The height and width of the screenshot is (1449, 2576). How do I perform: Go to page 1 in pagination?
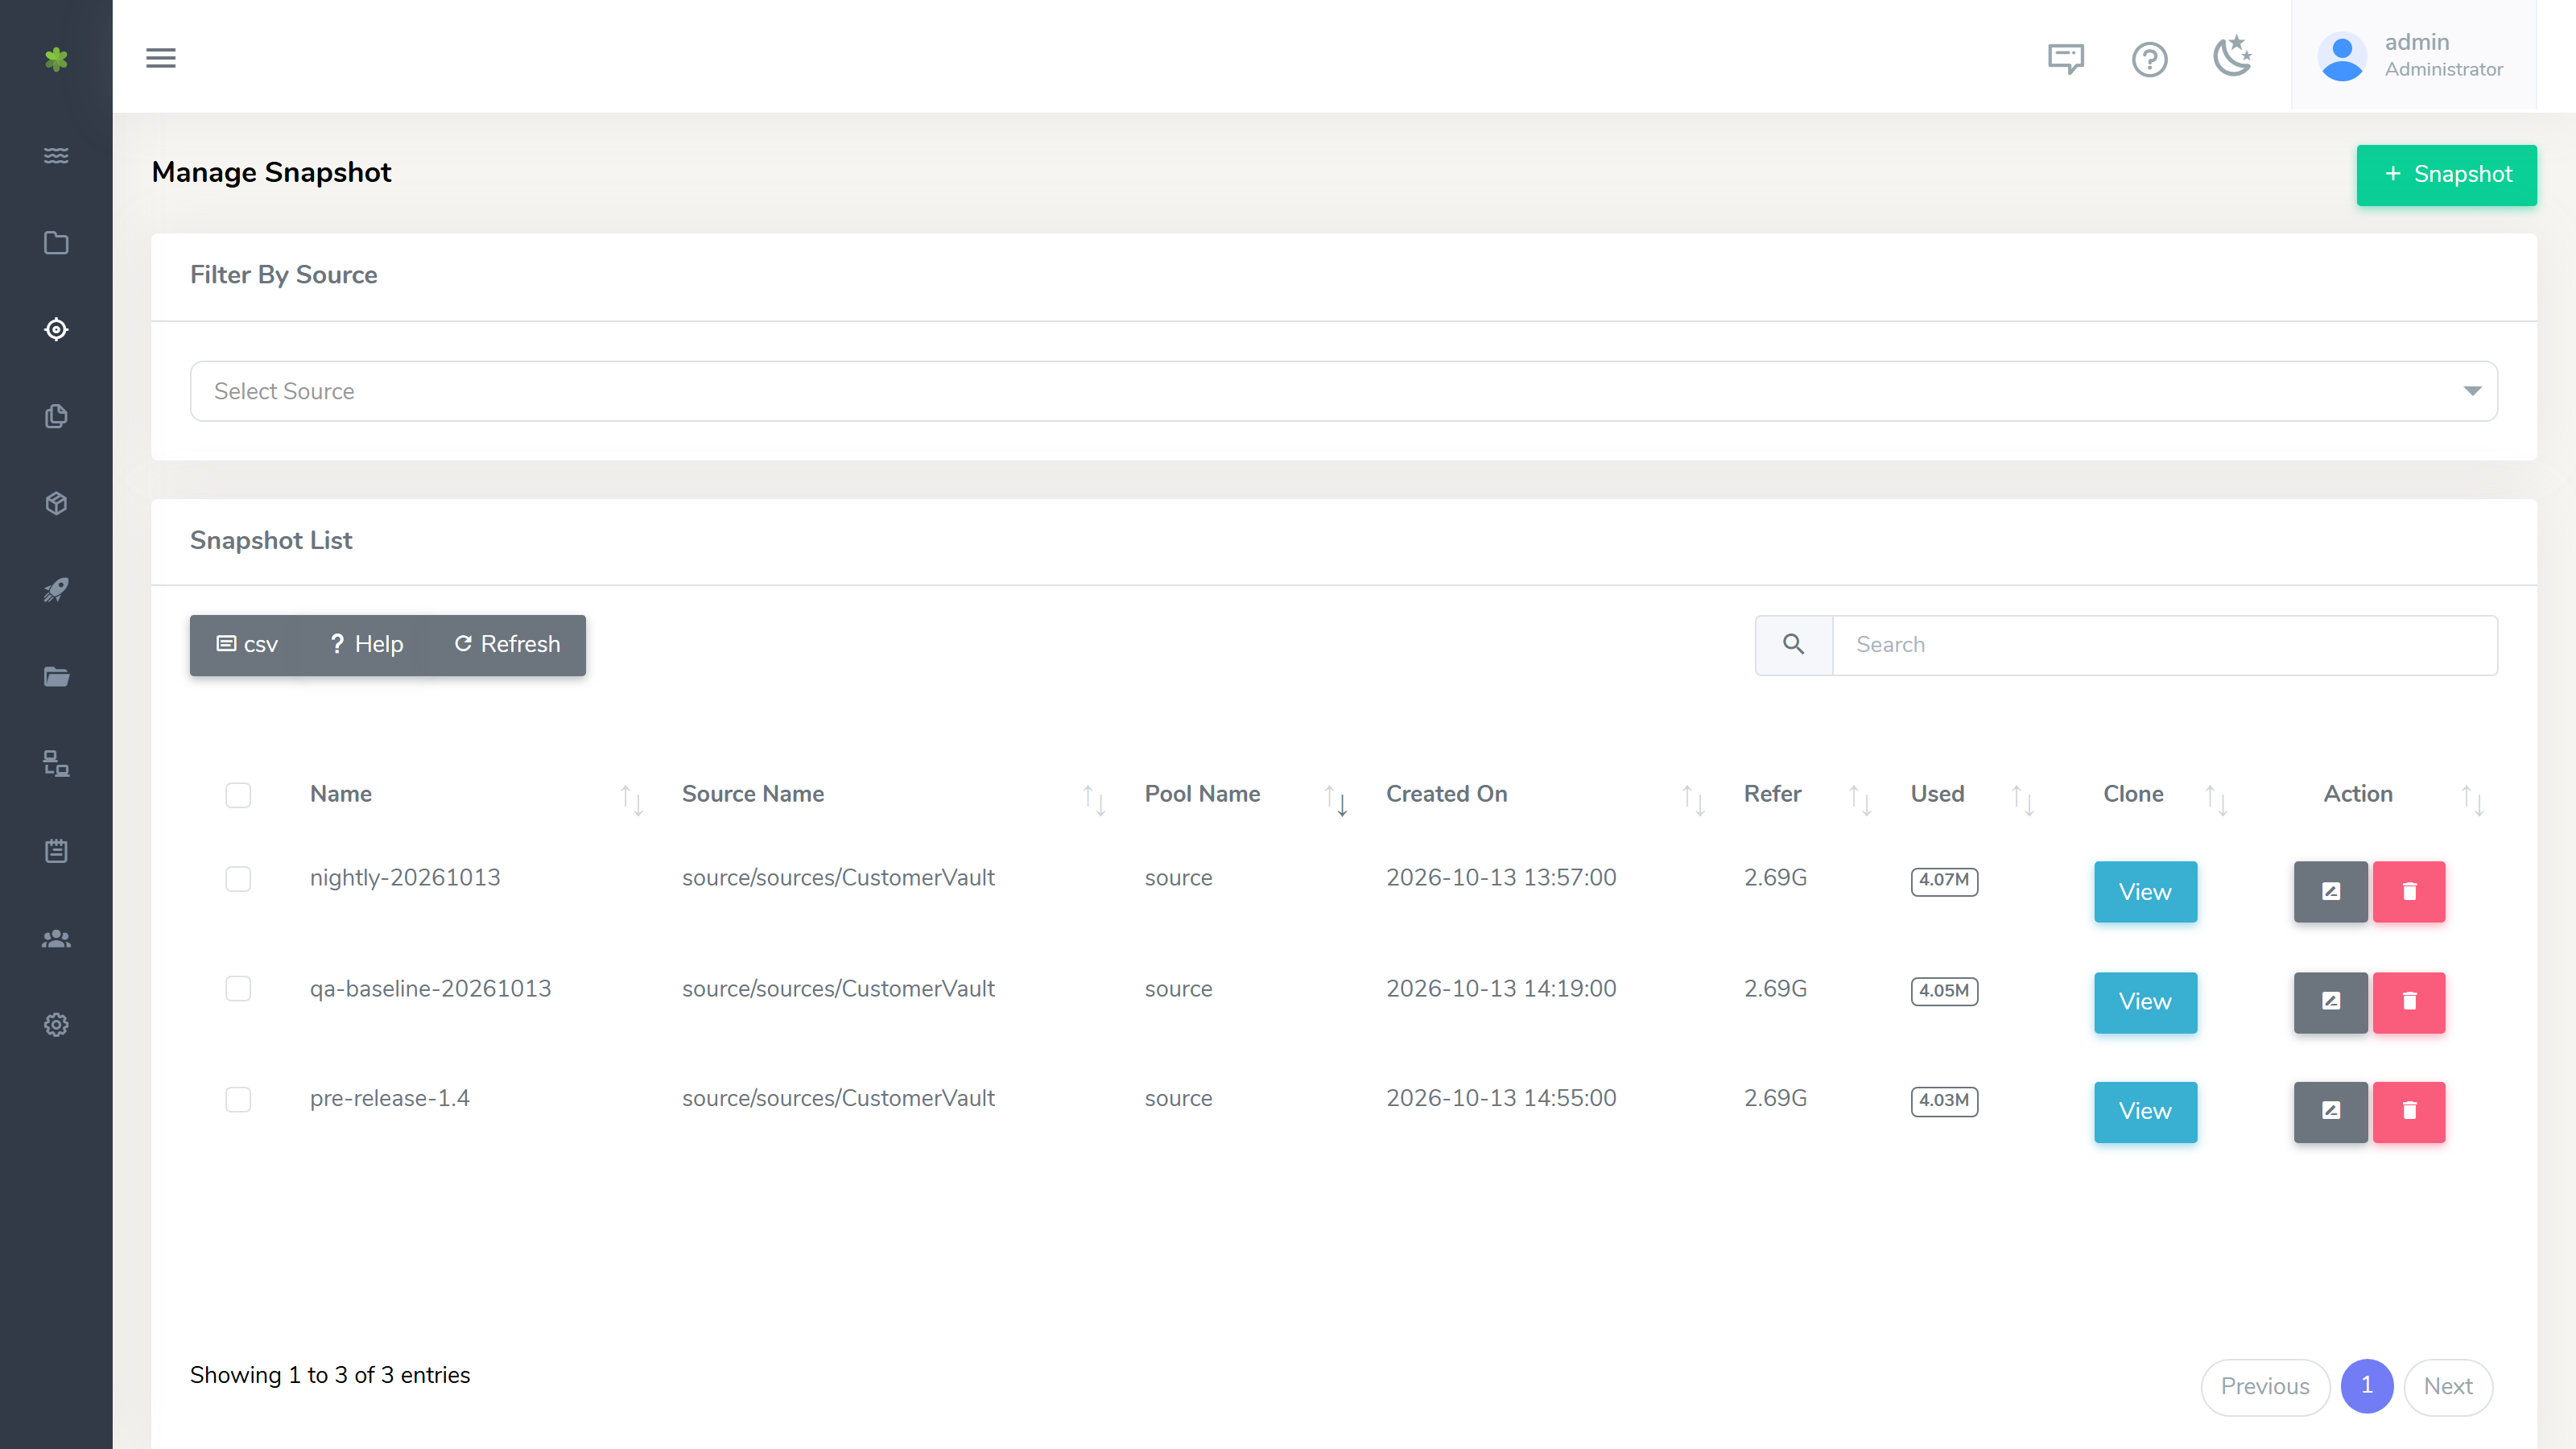2367,1386
